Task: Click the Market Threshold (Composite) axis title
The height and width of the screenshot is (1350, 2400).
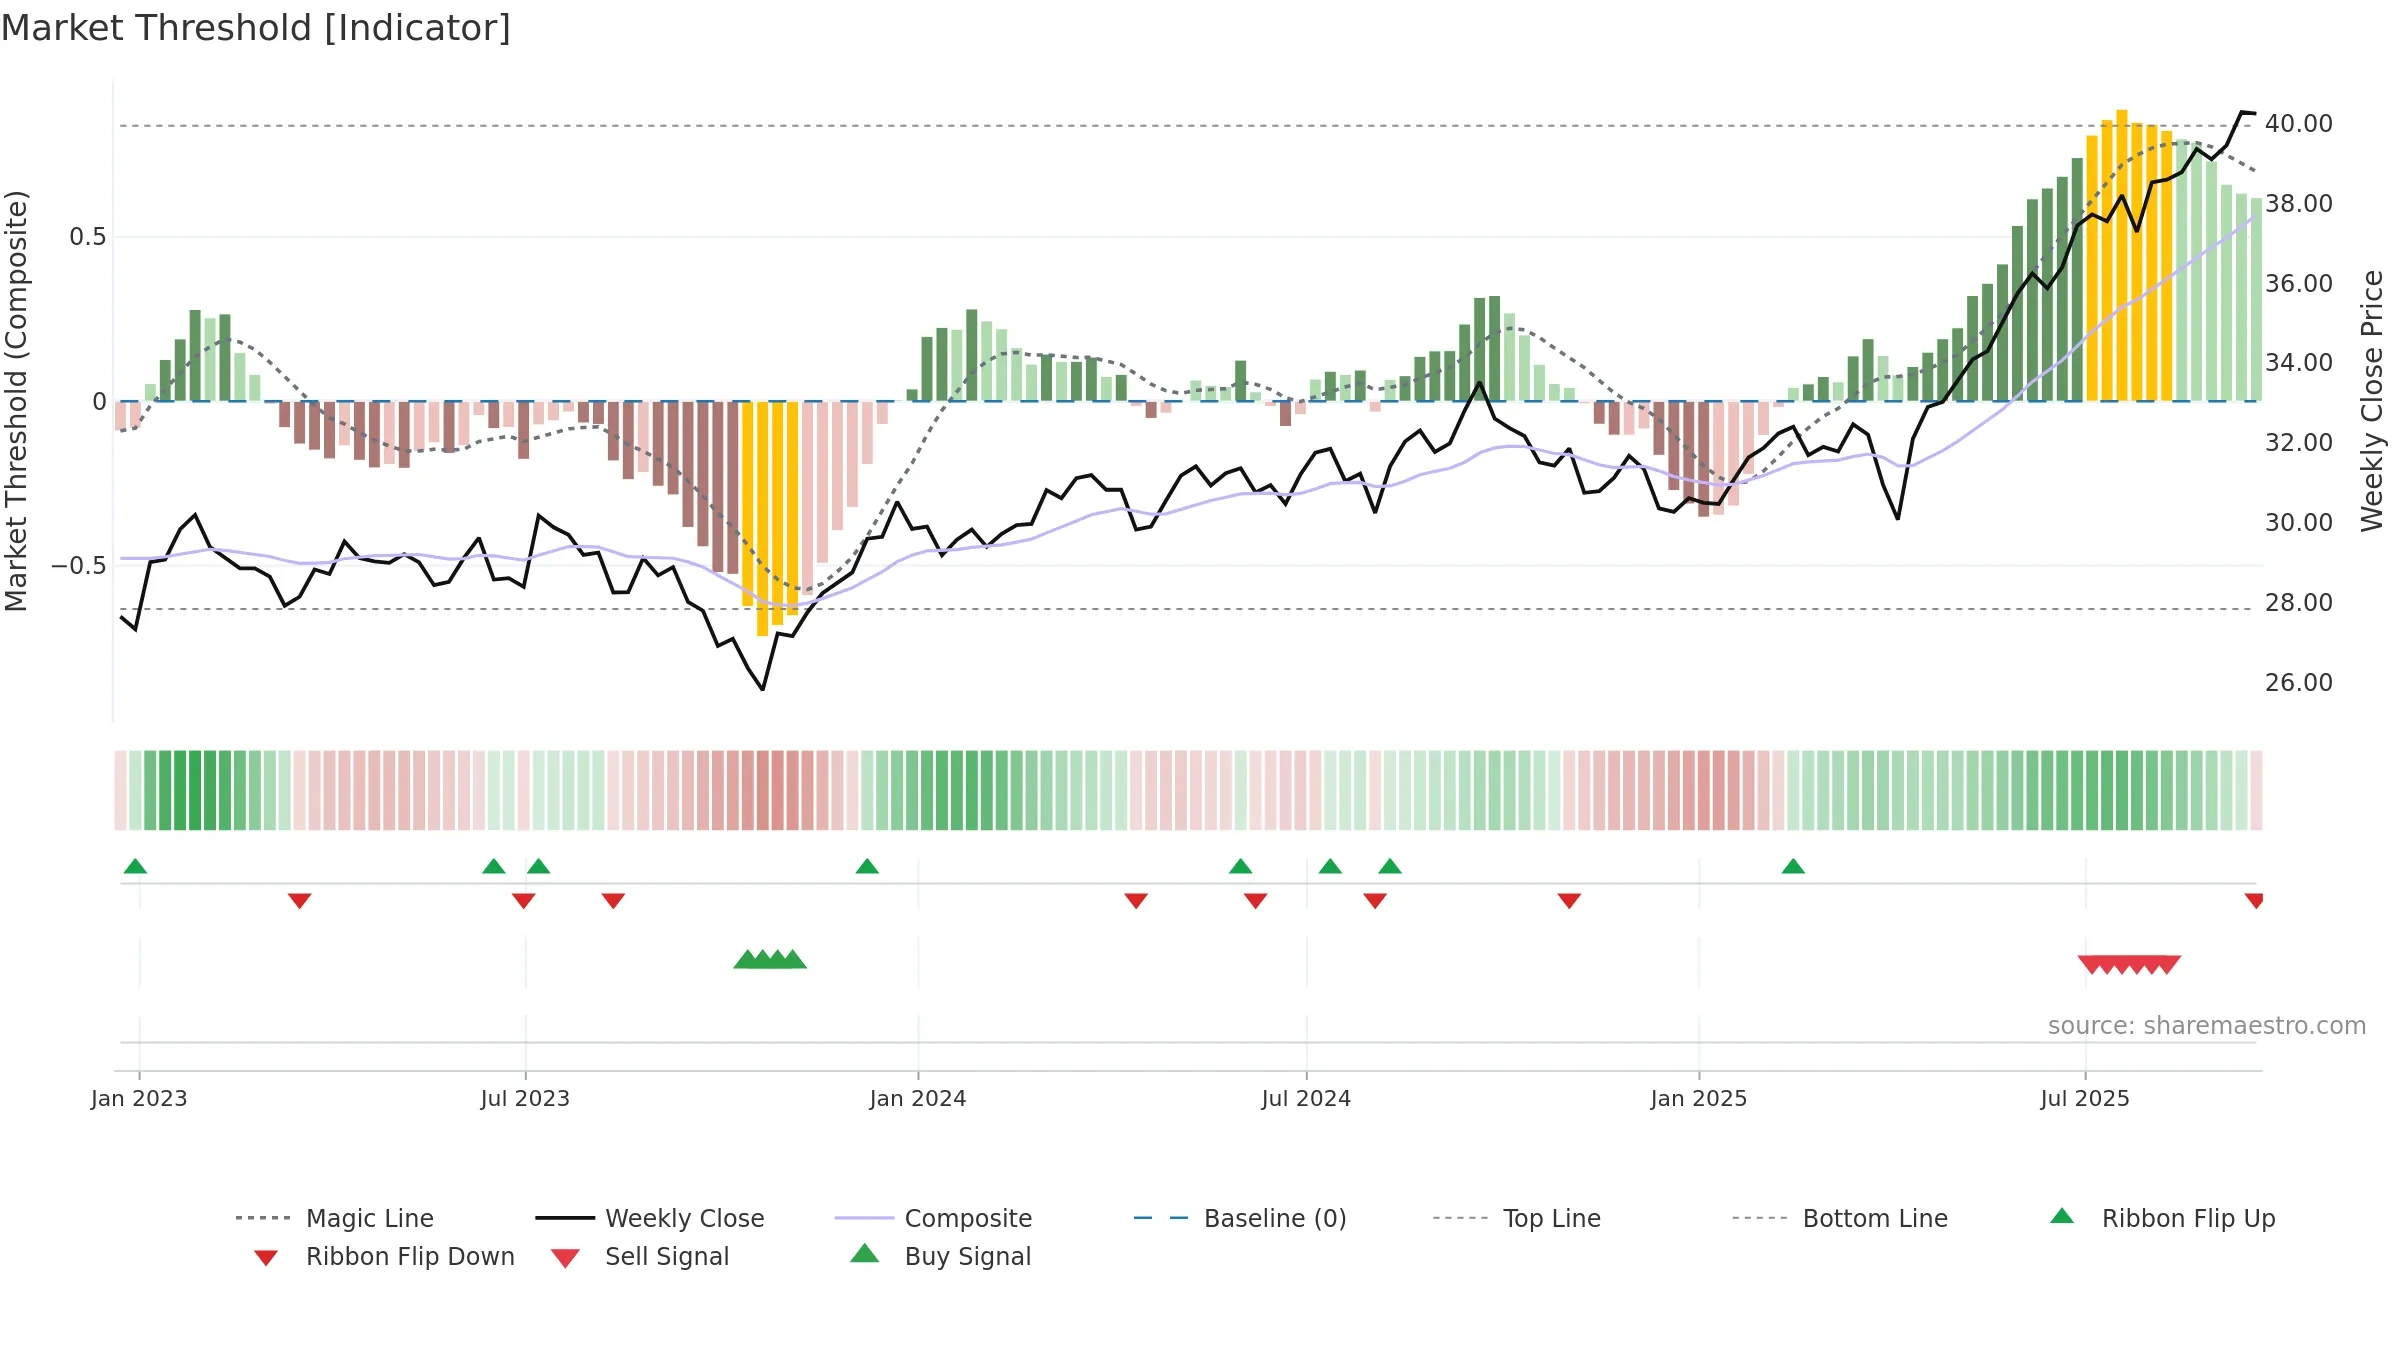Action: pyautogui.click(x=16, y=400)
